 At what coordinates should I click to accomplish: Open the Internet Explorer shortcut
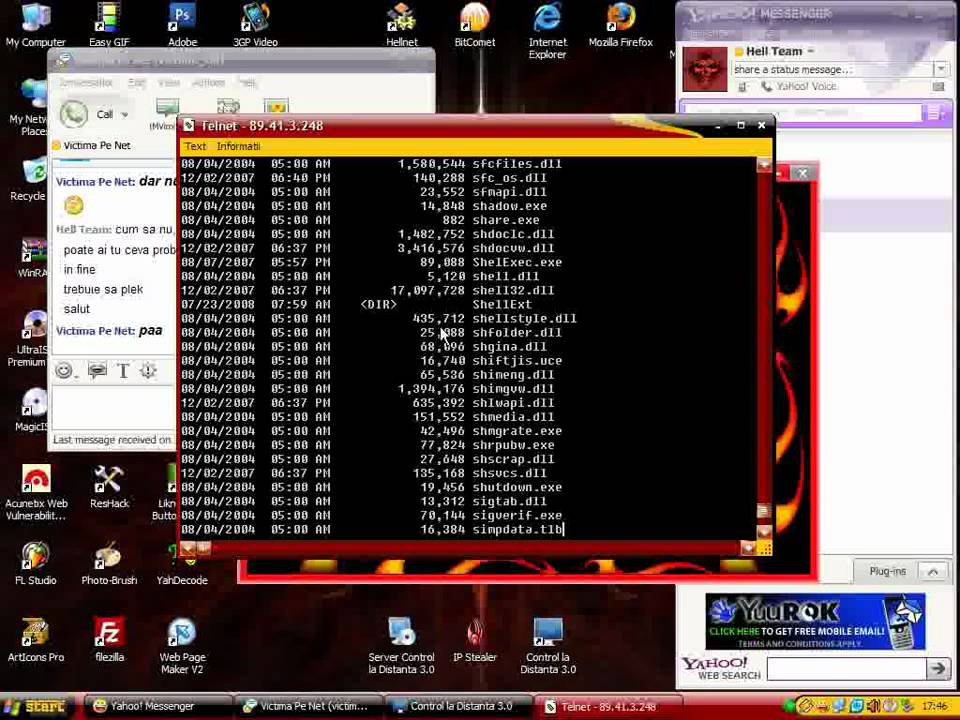coord(547,31)
